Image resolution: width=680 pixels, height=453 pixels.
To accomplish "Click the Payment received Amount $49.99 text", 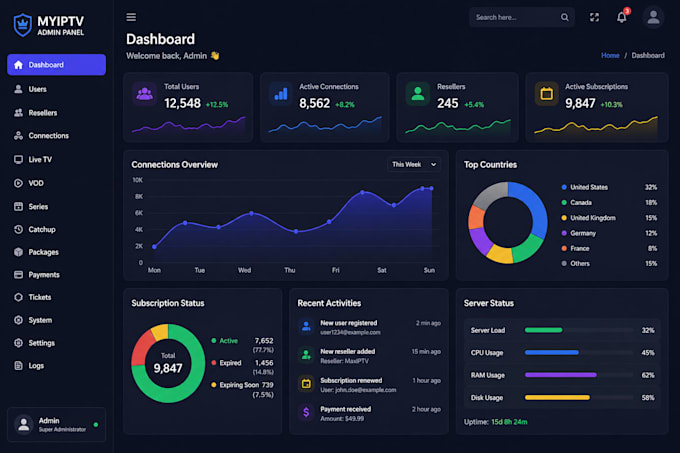I will point(342,419).
